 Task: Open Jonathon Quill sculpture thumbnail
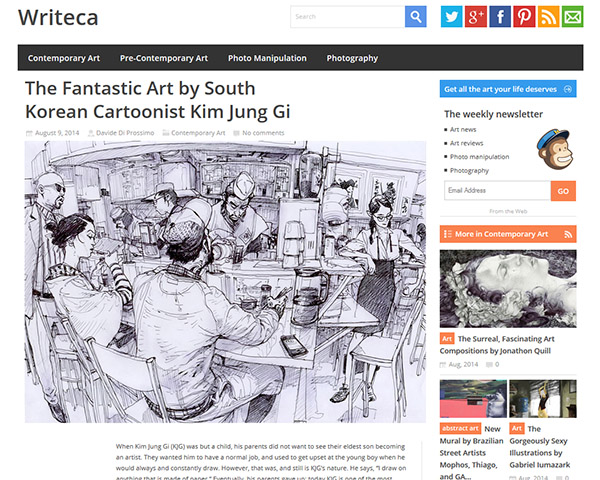[x=508, y=289]
